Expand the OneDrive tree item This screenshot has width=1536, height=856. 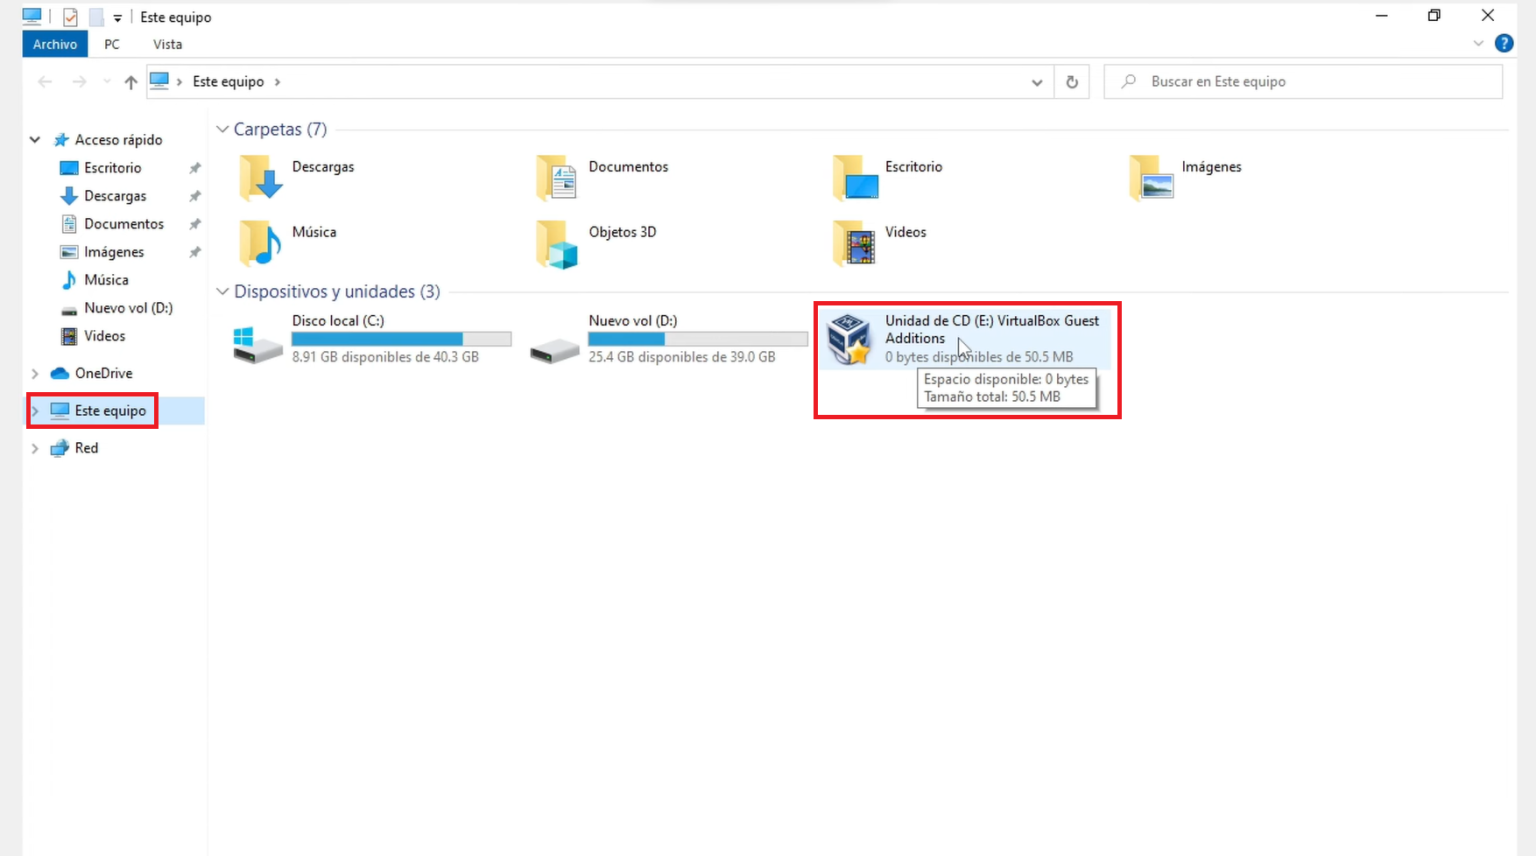click(x=35, y=373)
